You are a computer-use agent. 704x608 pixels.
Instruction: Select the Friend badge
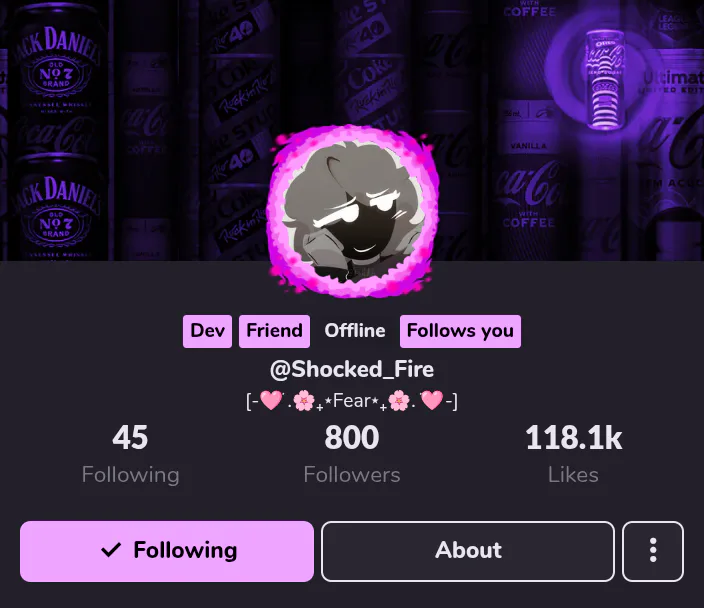point(274,331)
